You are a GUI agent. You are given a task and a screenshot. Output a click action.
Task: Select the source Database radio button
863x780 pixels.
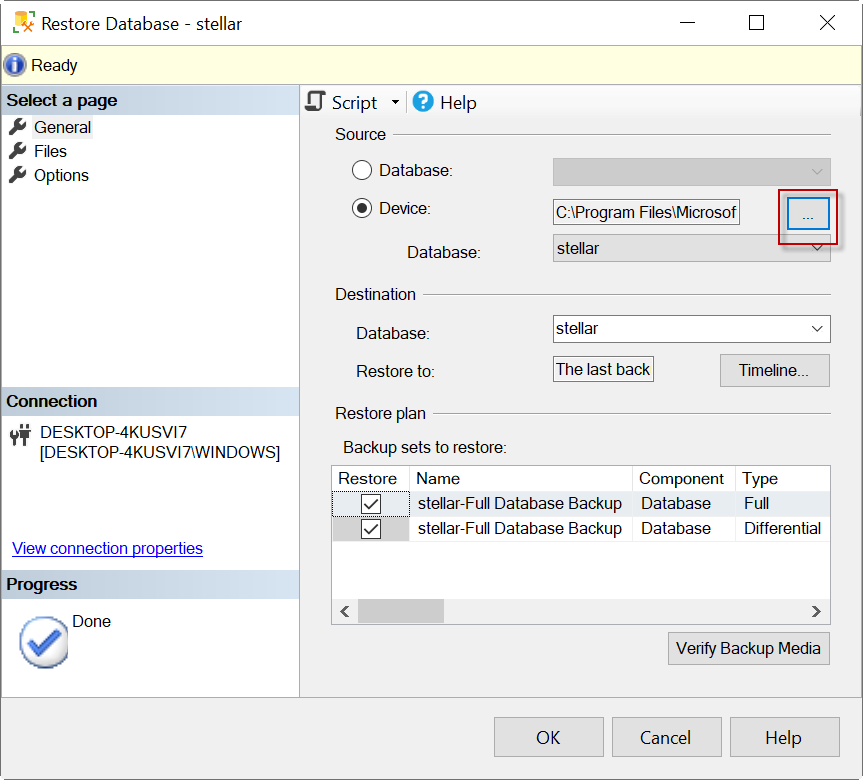362,170
